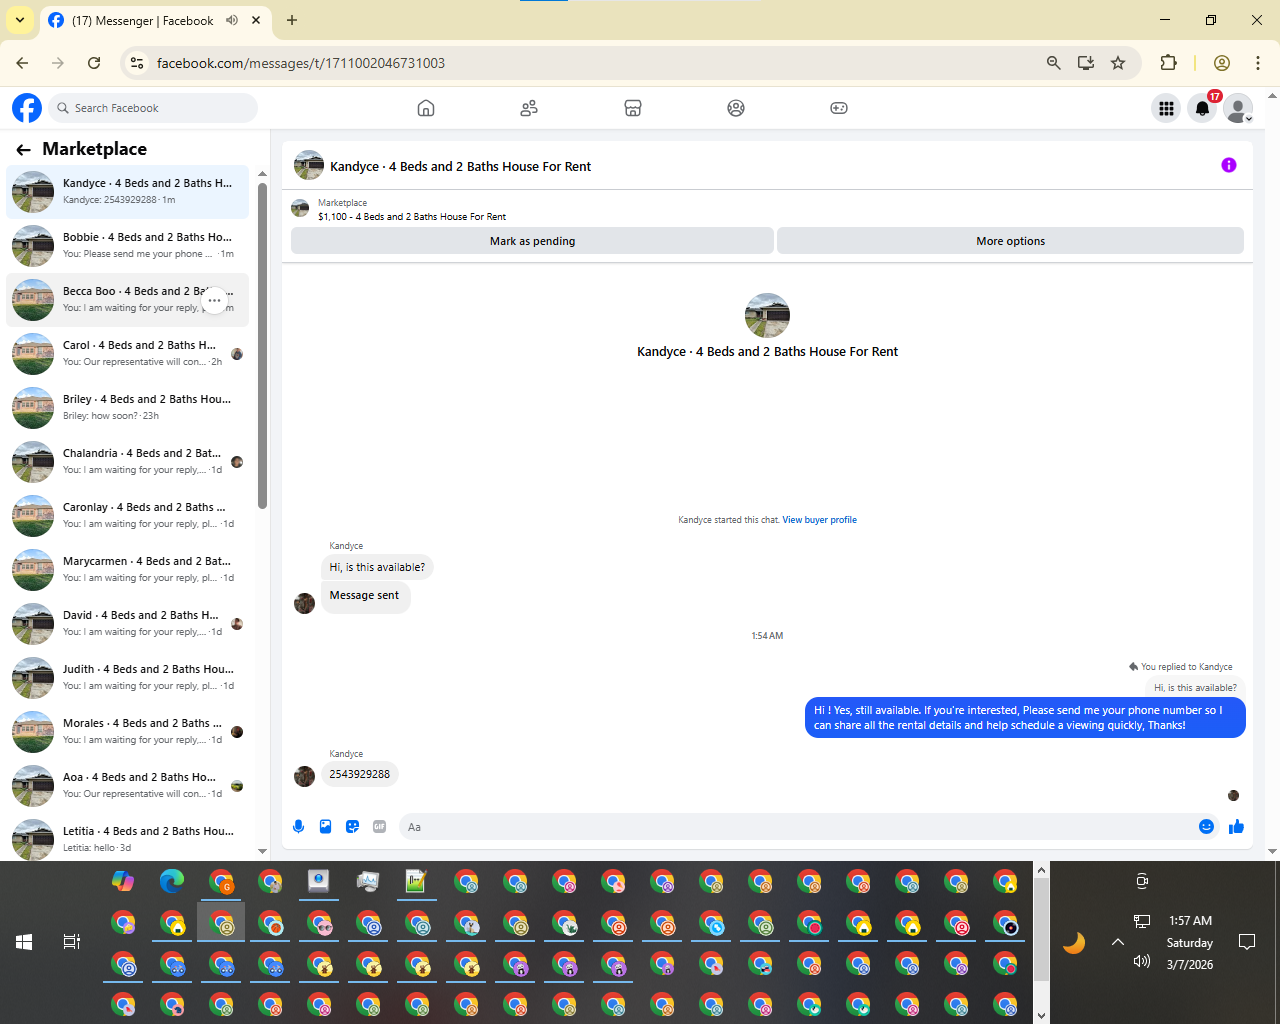1280x1024 pixels.
Task: Open Caronlay conversation in list
Action: click(127, 516)
